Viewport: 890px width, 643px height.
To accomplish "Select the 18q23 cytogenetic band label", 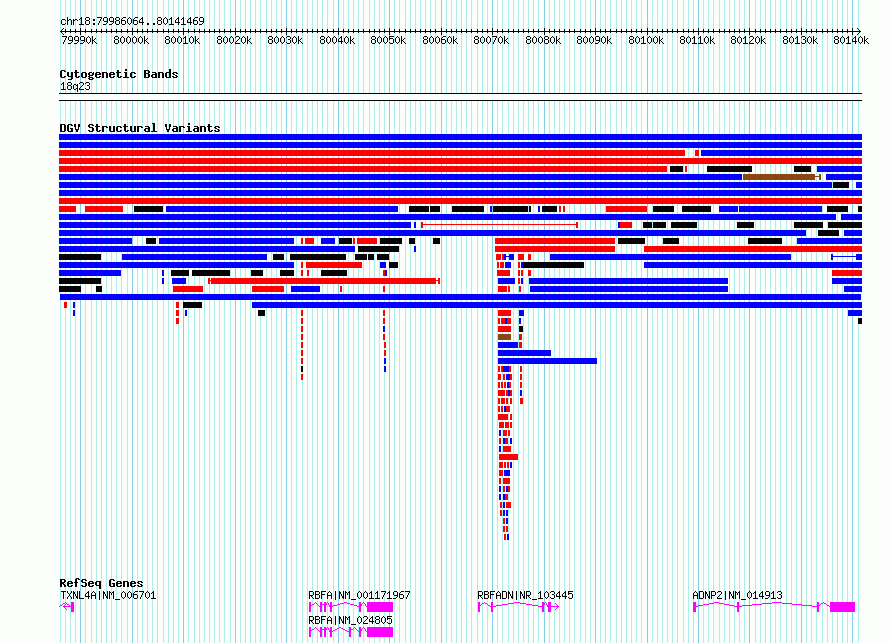I will tap(75, 86).
